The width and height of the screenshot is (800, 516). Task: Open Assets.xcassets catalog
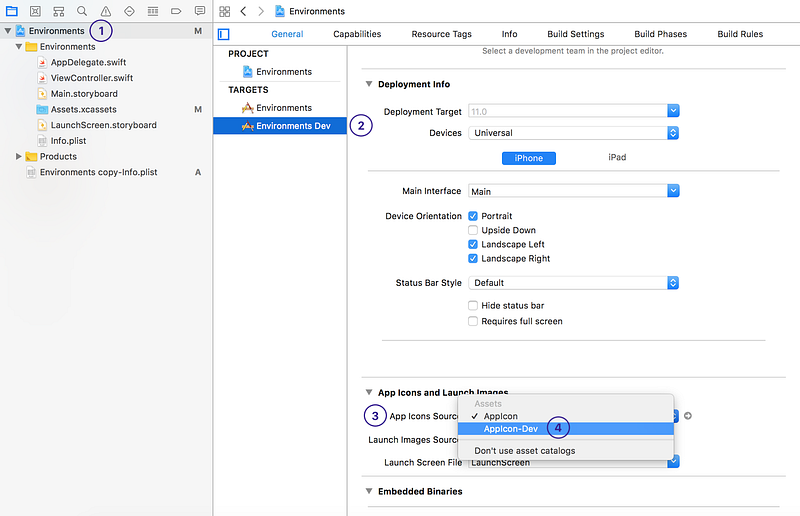[84, 109]
